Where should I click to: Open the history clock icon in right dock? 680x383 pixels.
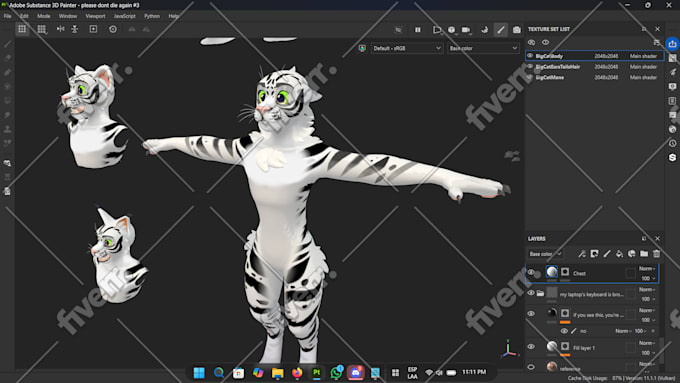tap(672, 143)
